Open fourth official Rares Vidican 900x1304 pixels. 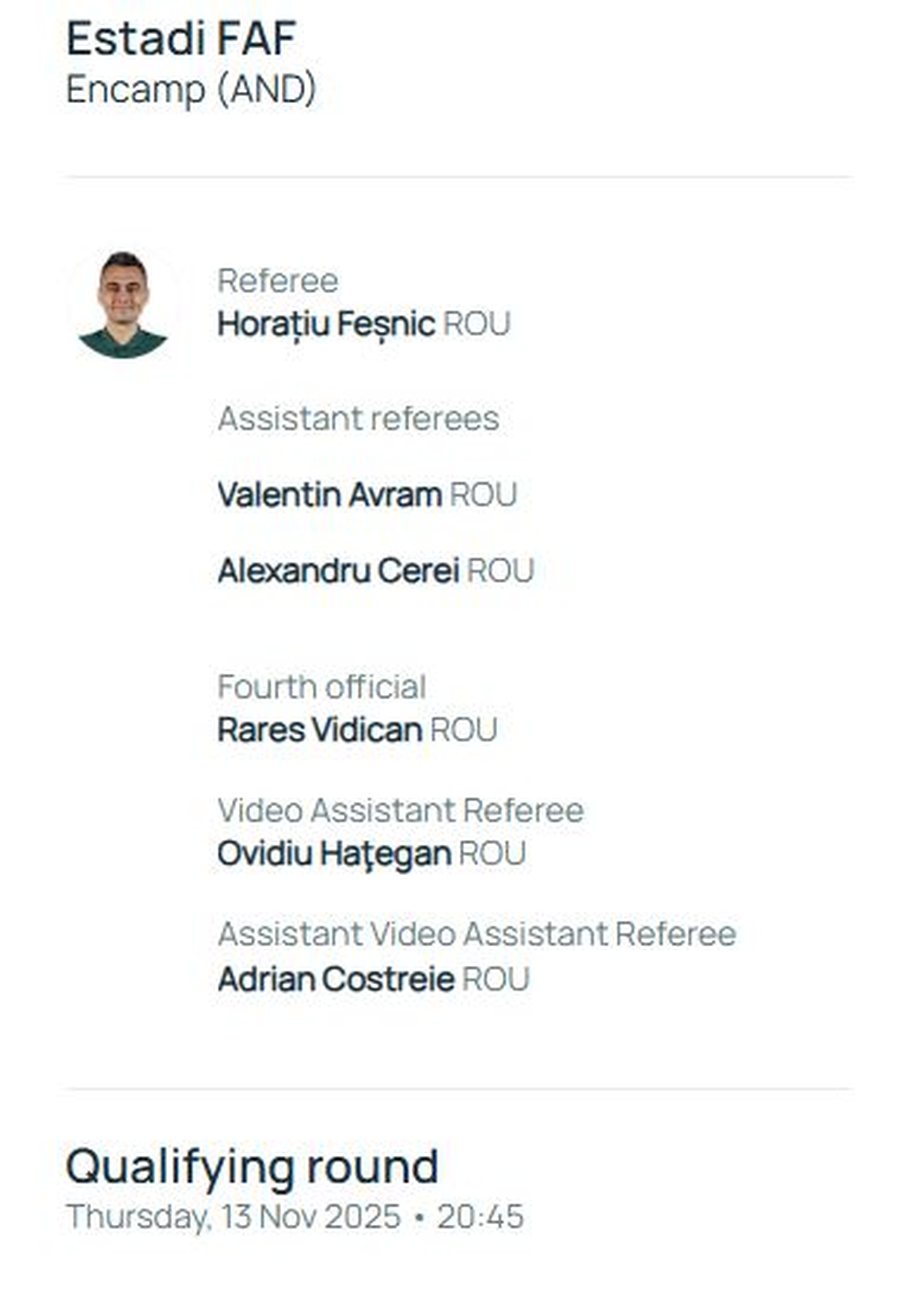tap(319, 730)
